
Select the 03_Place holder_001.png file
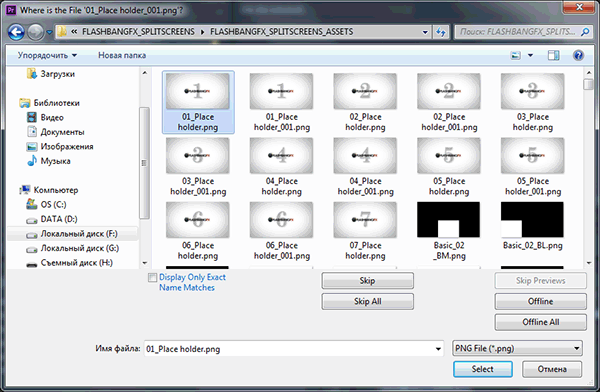(x=198, y=167)
